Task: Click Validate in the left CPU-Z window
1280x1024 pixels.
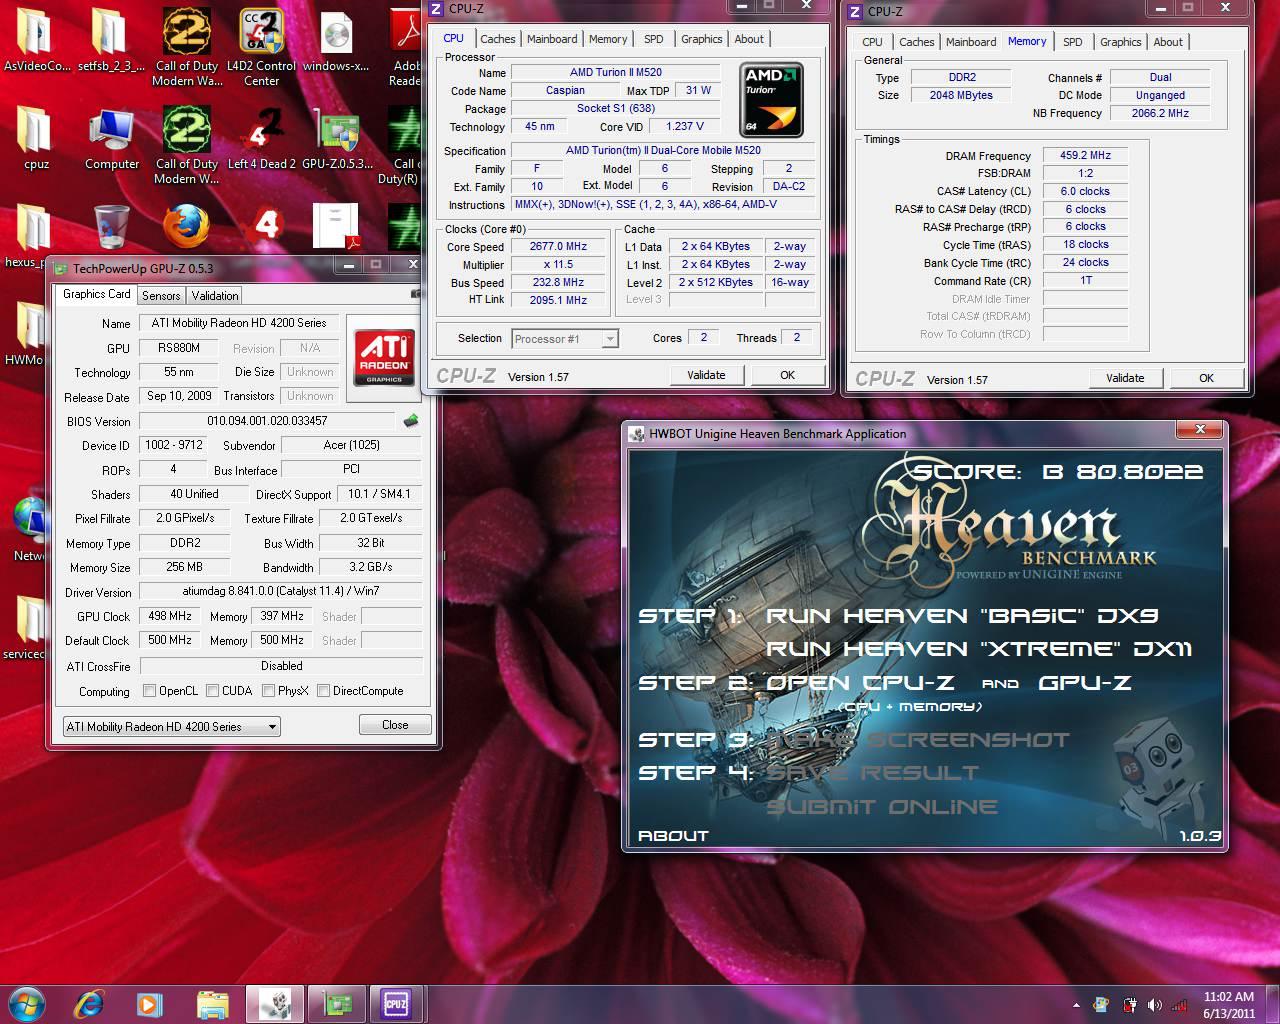Action: click(706, 375)
